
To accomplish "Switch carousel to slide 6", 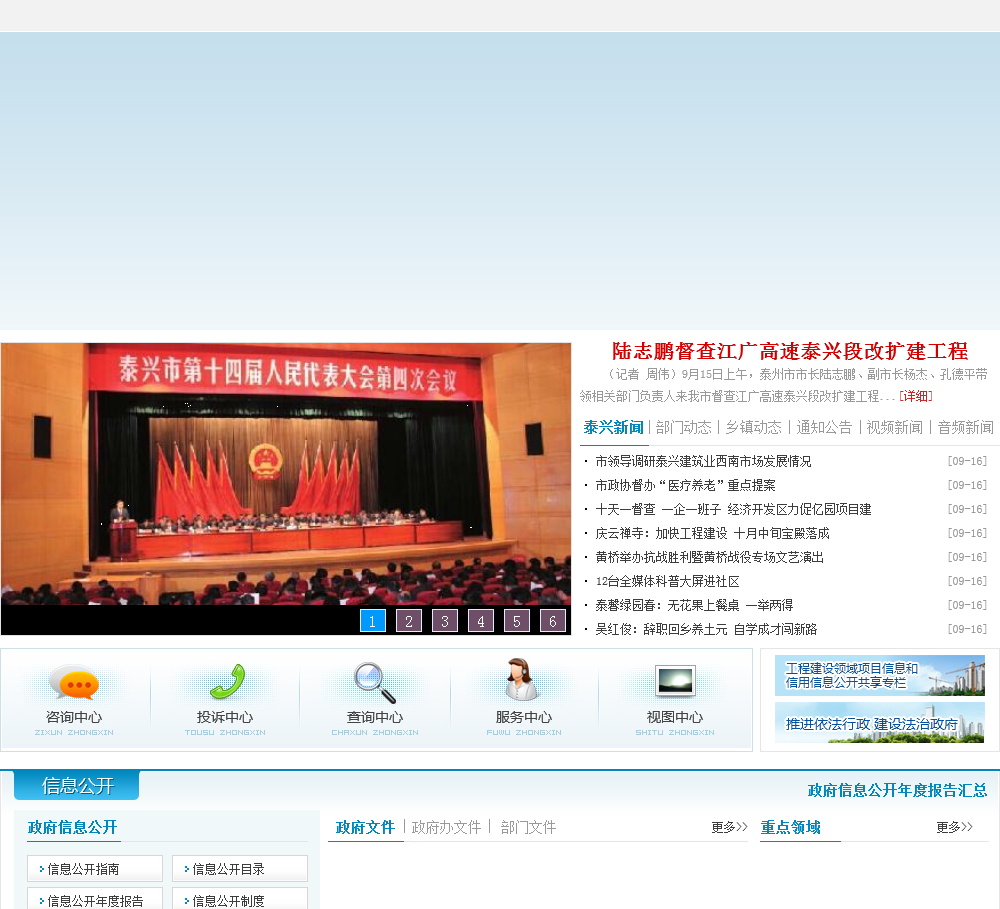I will [x=553, y=621].
